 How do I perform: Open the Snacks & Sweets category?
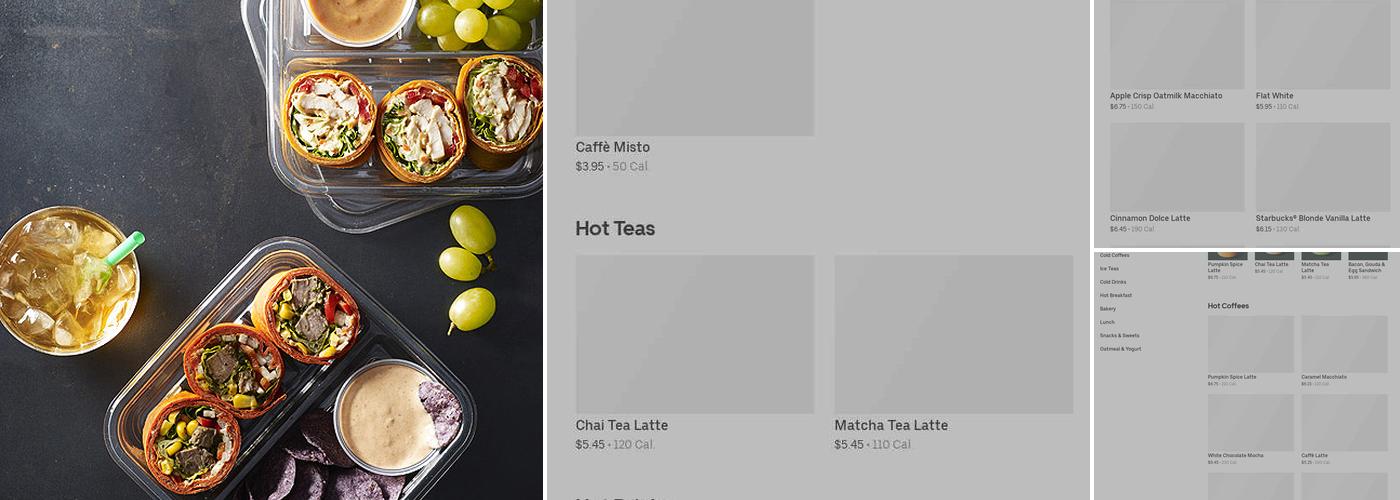click(1119, 336)
